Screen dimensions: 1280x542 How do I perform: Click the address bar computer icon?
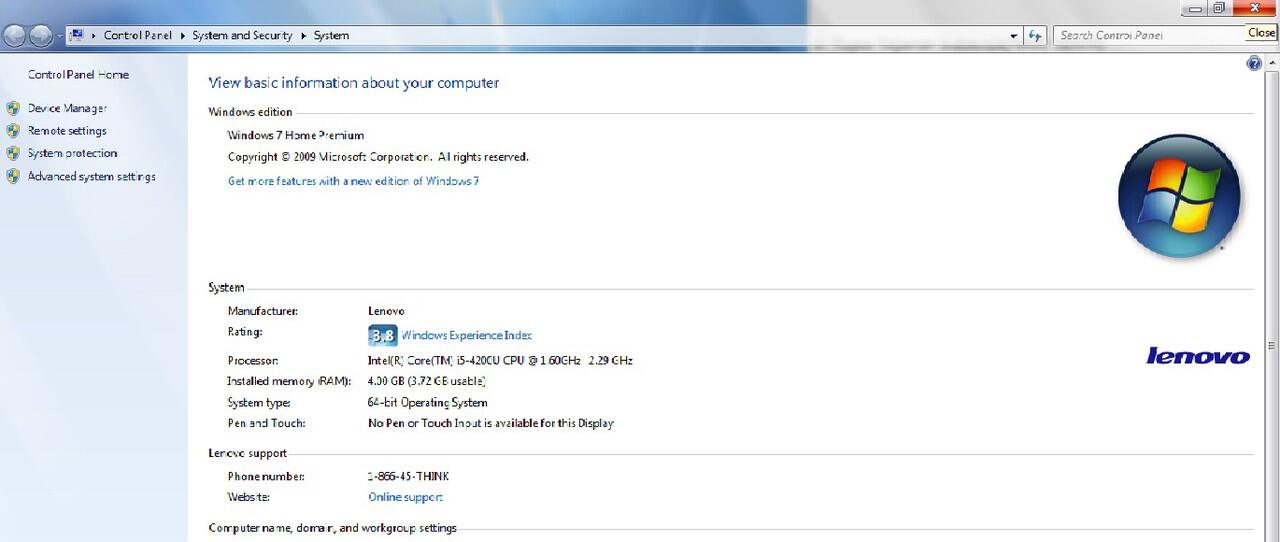tap(76, 35)
